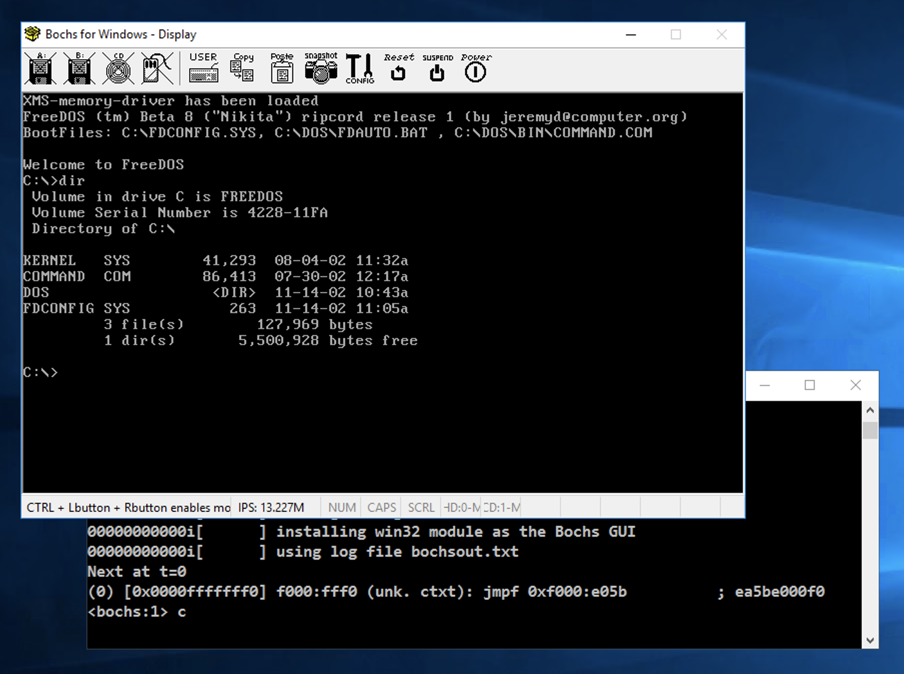The image size is (904, 674).
Task: Click the Power button icon
Action: coord(476,69)
